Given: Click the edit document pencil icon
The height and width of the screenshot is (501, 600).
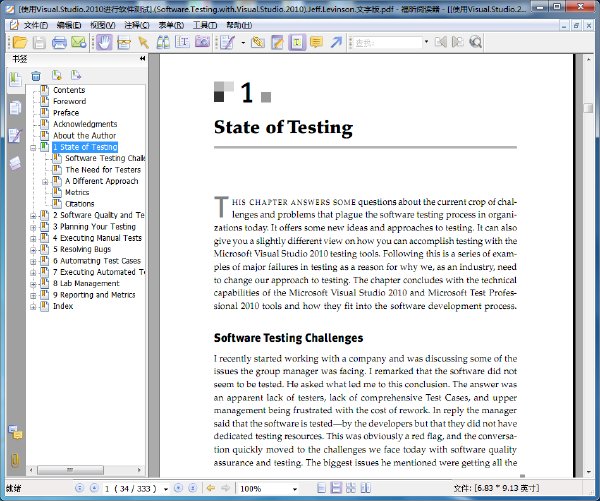Looking at the screenshot, I should (x=227, y=42).
